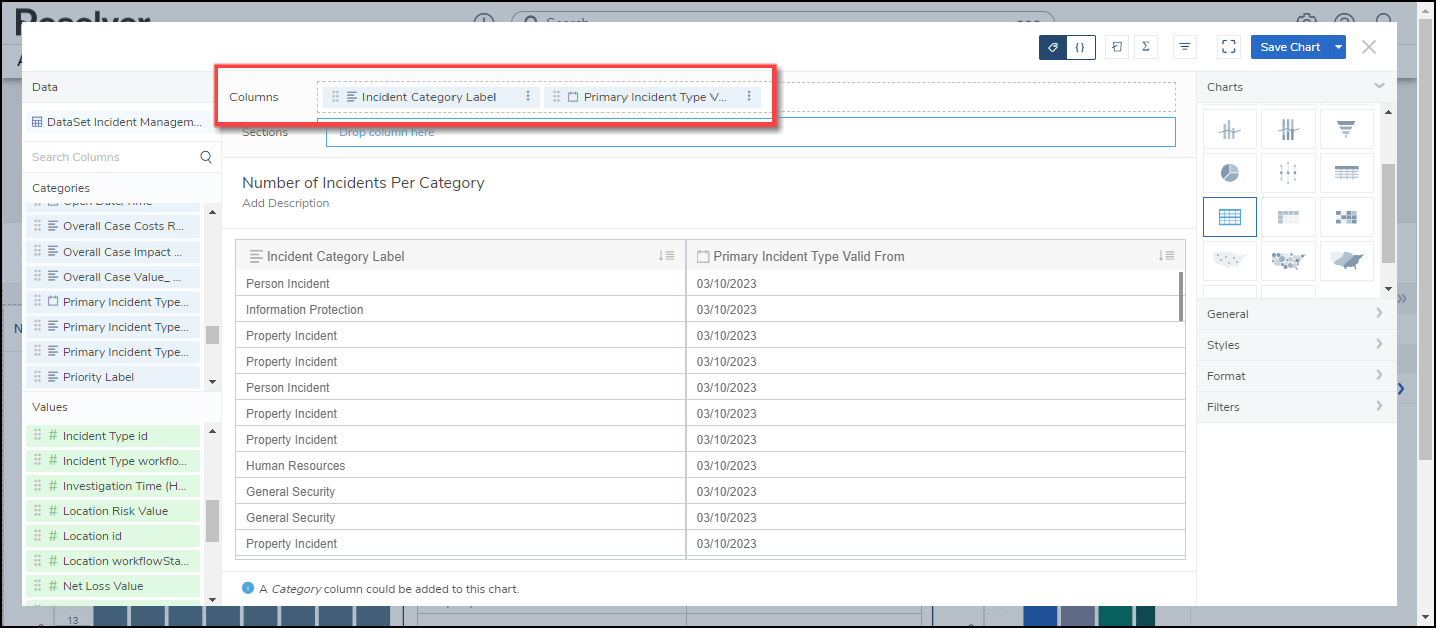Click the Primary Incident Type V... column pill
The height and width of the screenshot is (628, 1436).
click(652, 97)
